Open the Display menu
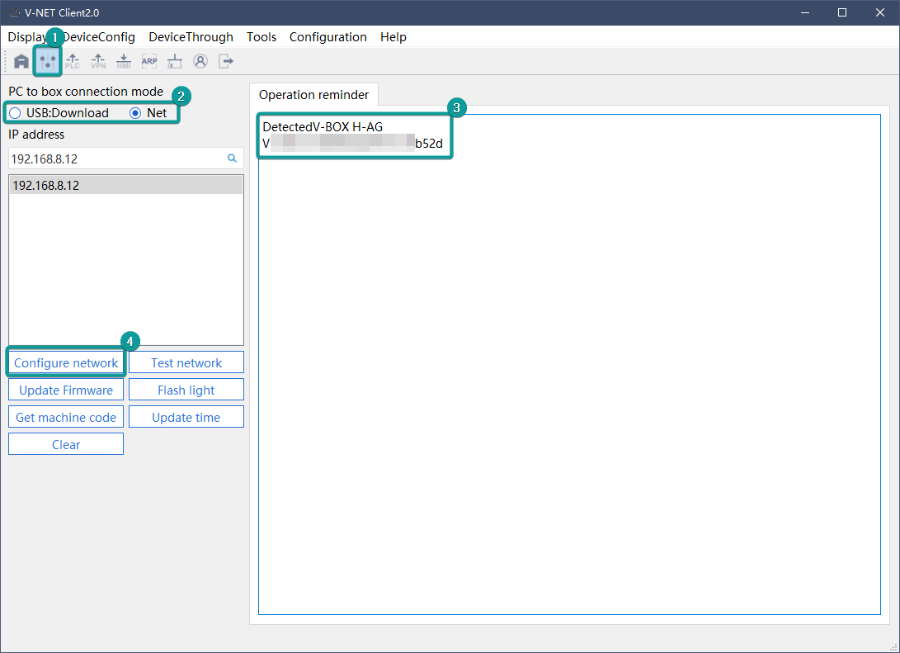900x653 pixels. 26,37
